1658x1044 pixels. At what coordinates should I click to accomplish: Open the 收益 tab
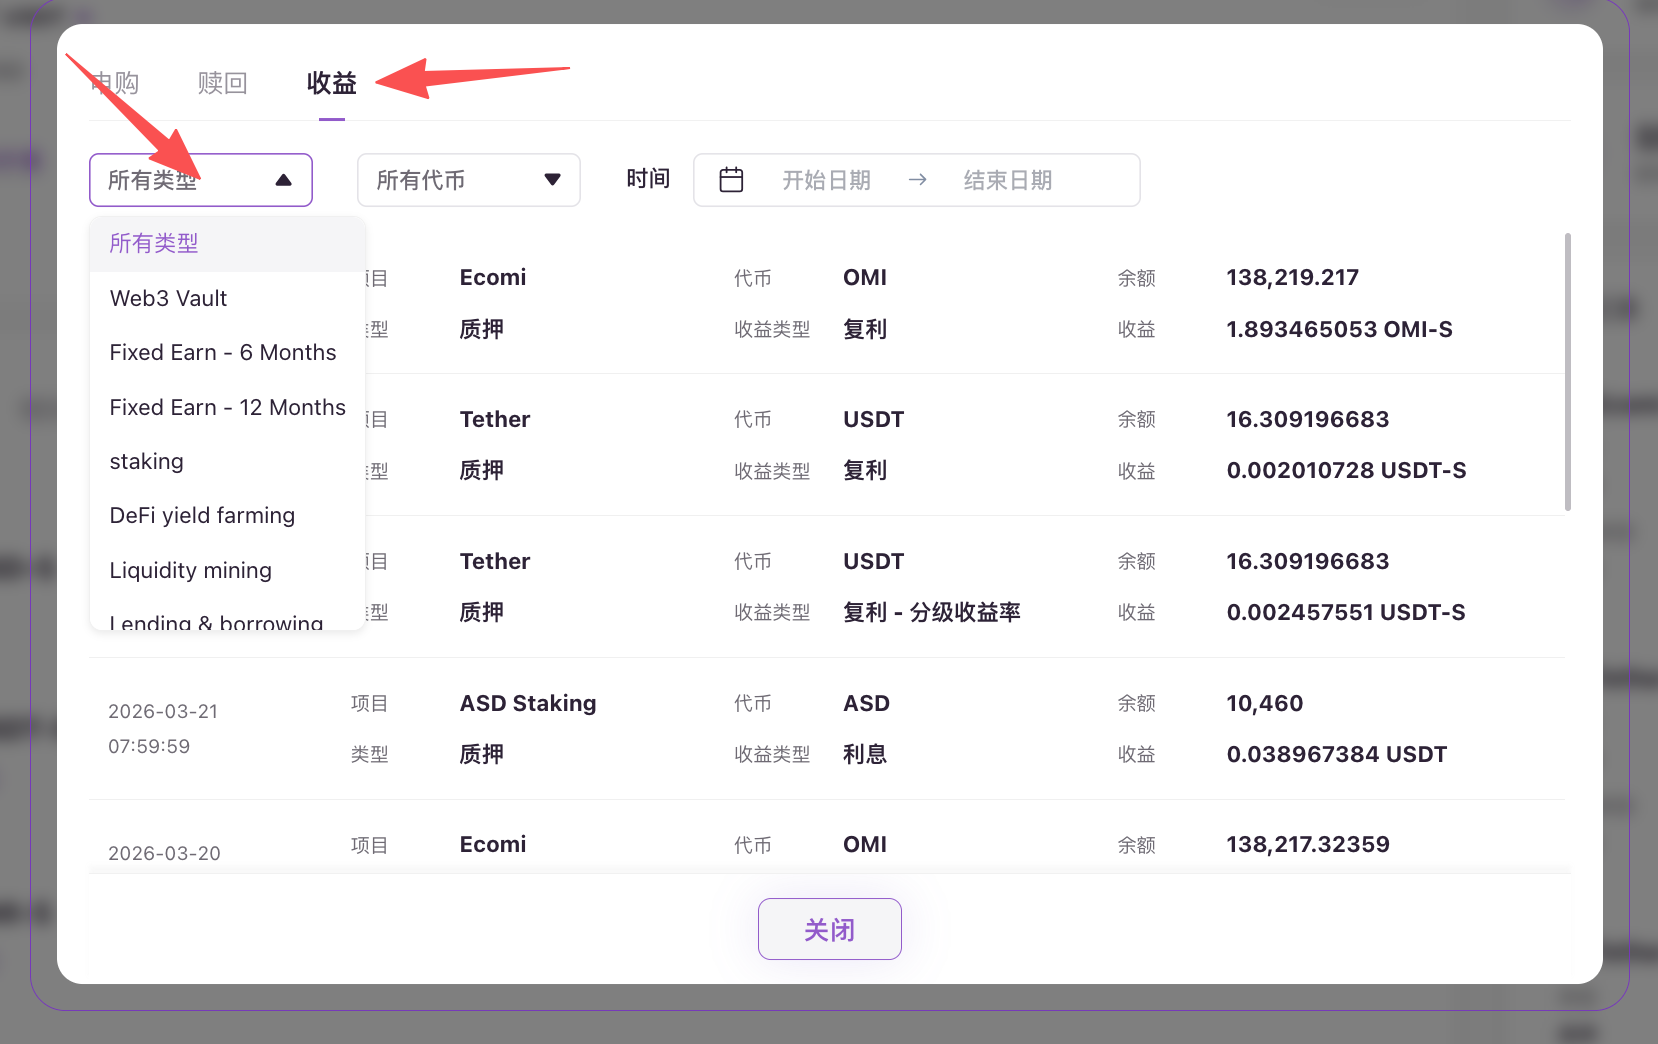pyautogui.click(x=331, y=83)
